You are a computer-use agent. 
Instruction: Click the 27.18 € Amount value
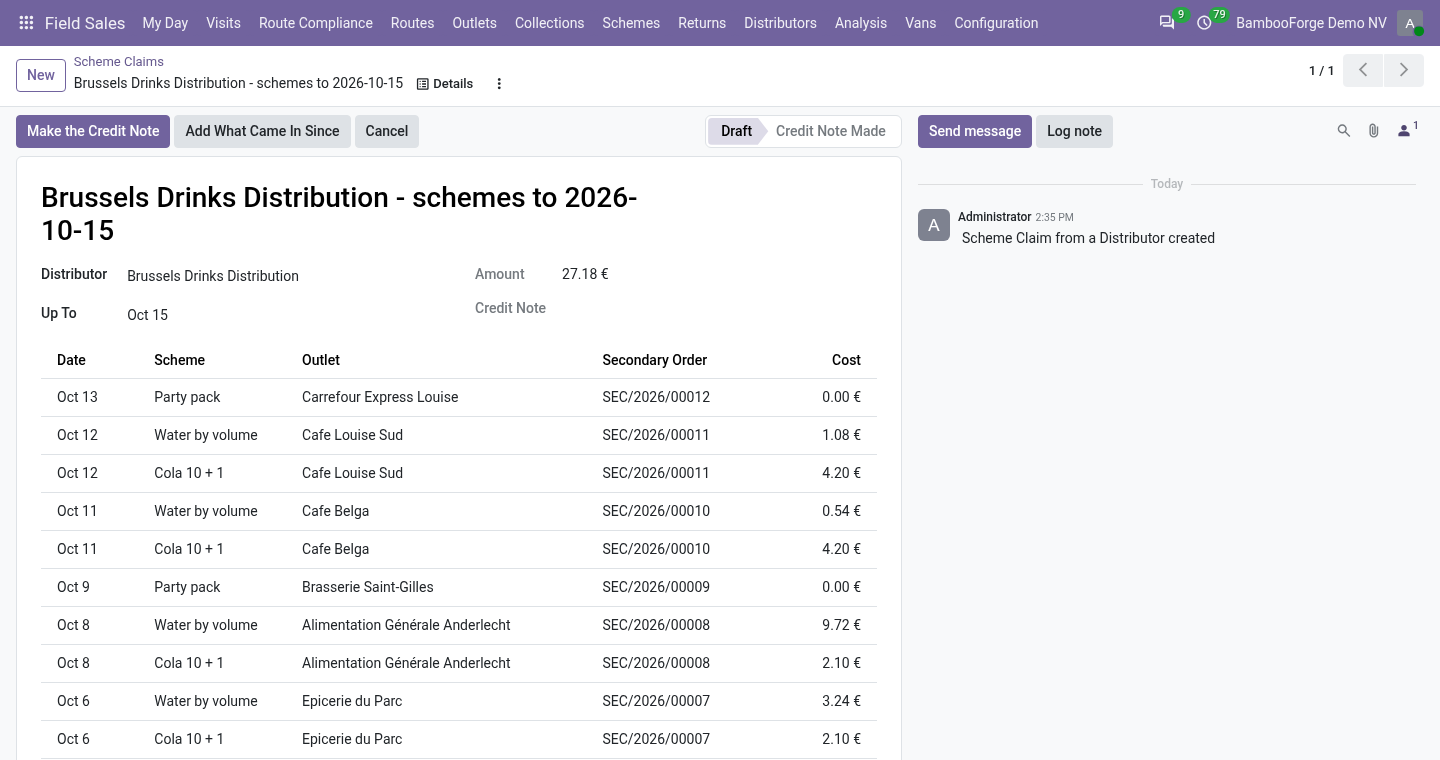tap(585, 274)
